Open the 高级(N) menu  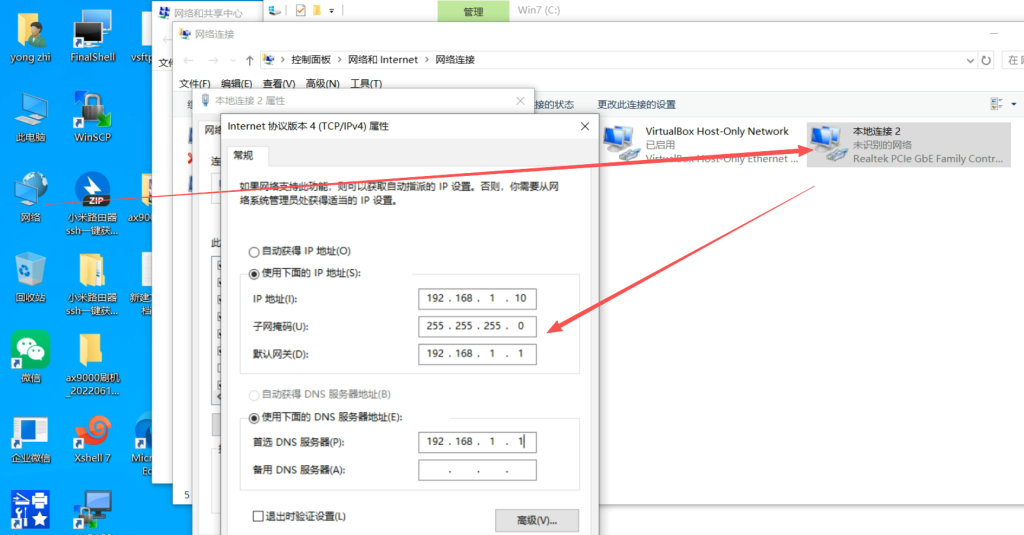tap(323, 84)
